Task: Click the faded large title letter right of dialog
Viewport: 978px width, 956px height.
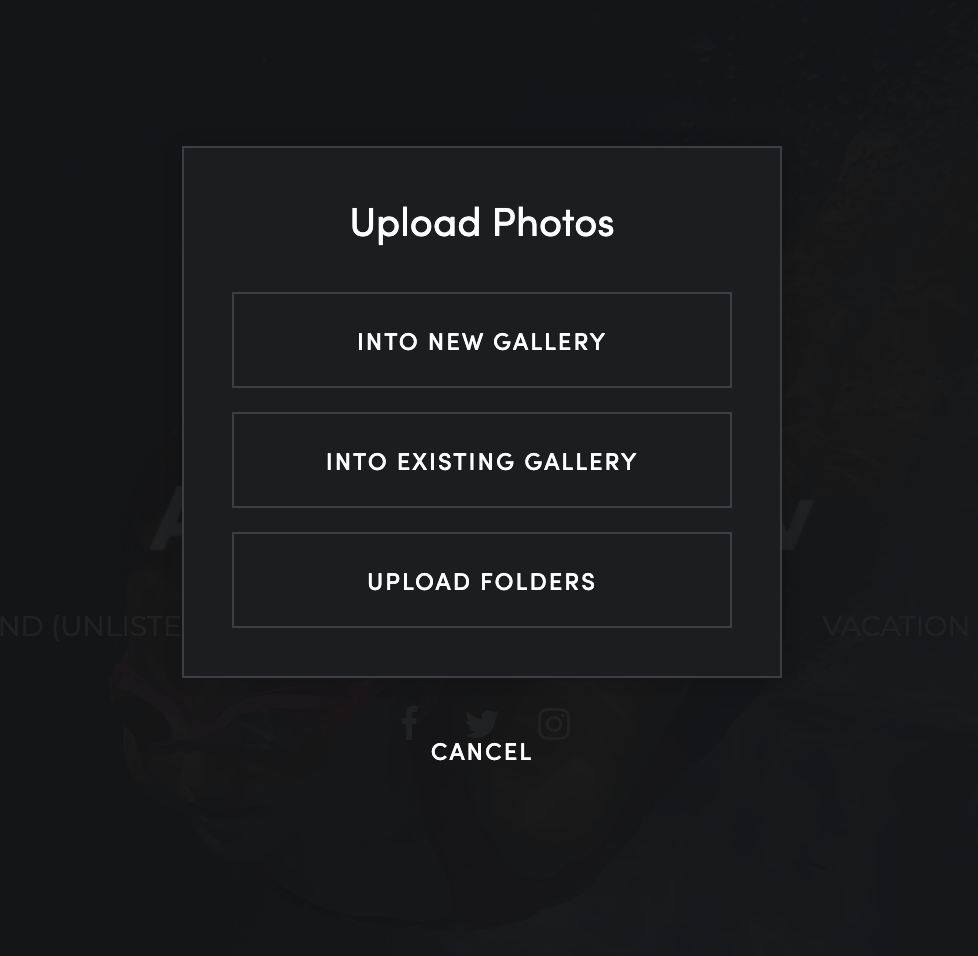Action: point(796,525)
